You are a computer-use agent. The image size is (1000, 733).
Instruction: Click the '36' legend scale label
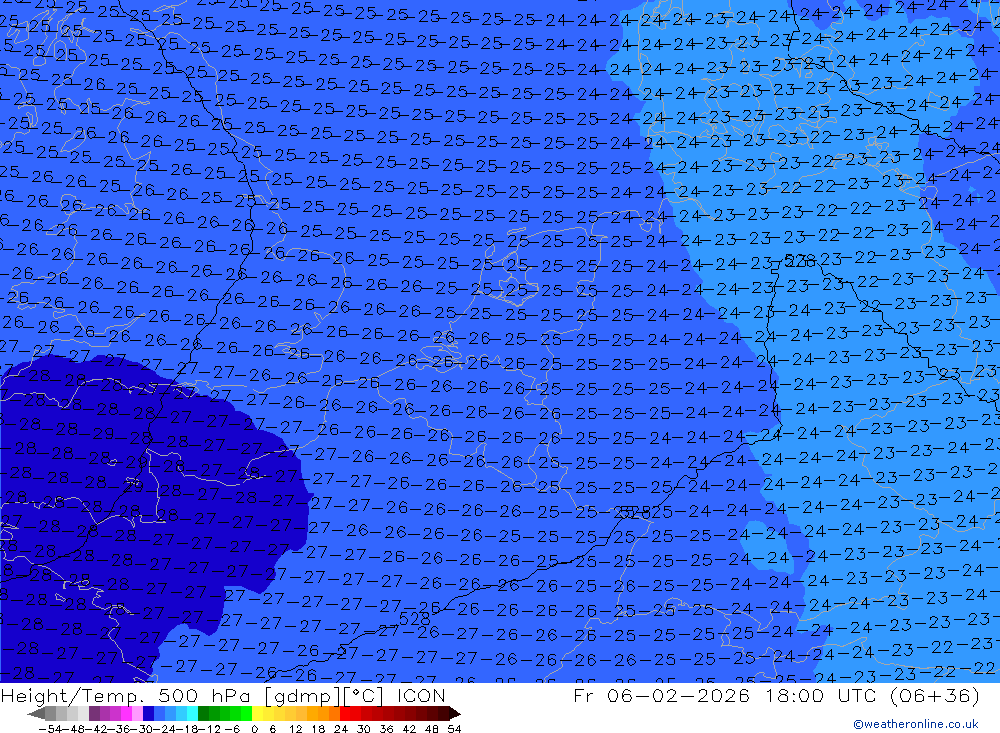point(386,729)
